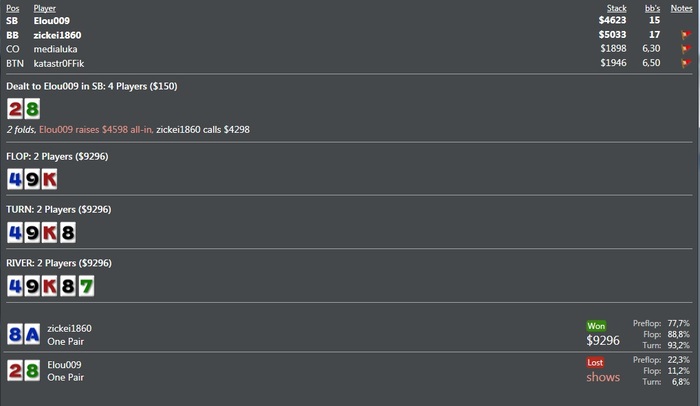Select player Elou009 in the SB row

[51, 21]
